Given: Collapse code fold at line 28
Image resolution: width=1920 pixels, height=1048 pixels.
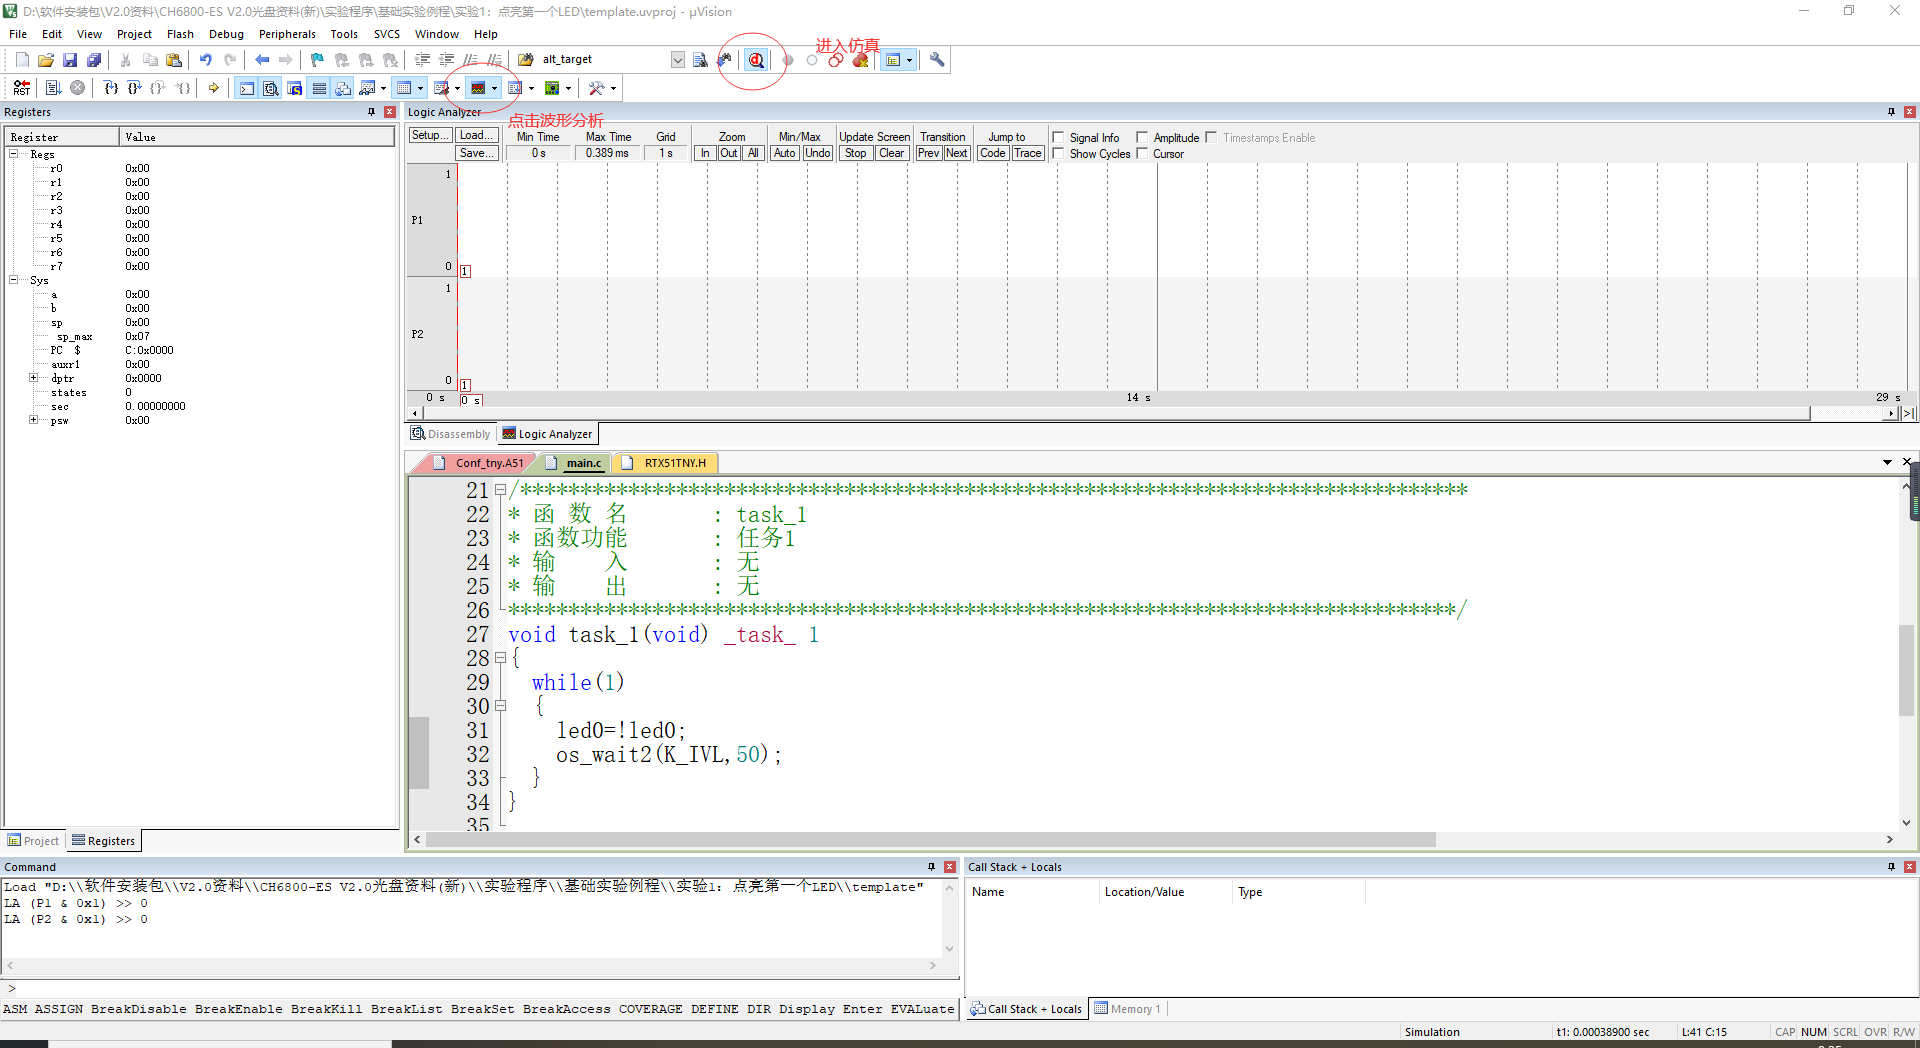Looking at the screenshot, I should click(x=501, y=658).
